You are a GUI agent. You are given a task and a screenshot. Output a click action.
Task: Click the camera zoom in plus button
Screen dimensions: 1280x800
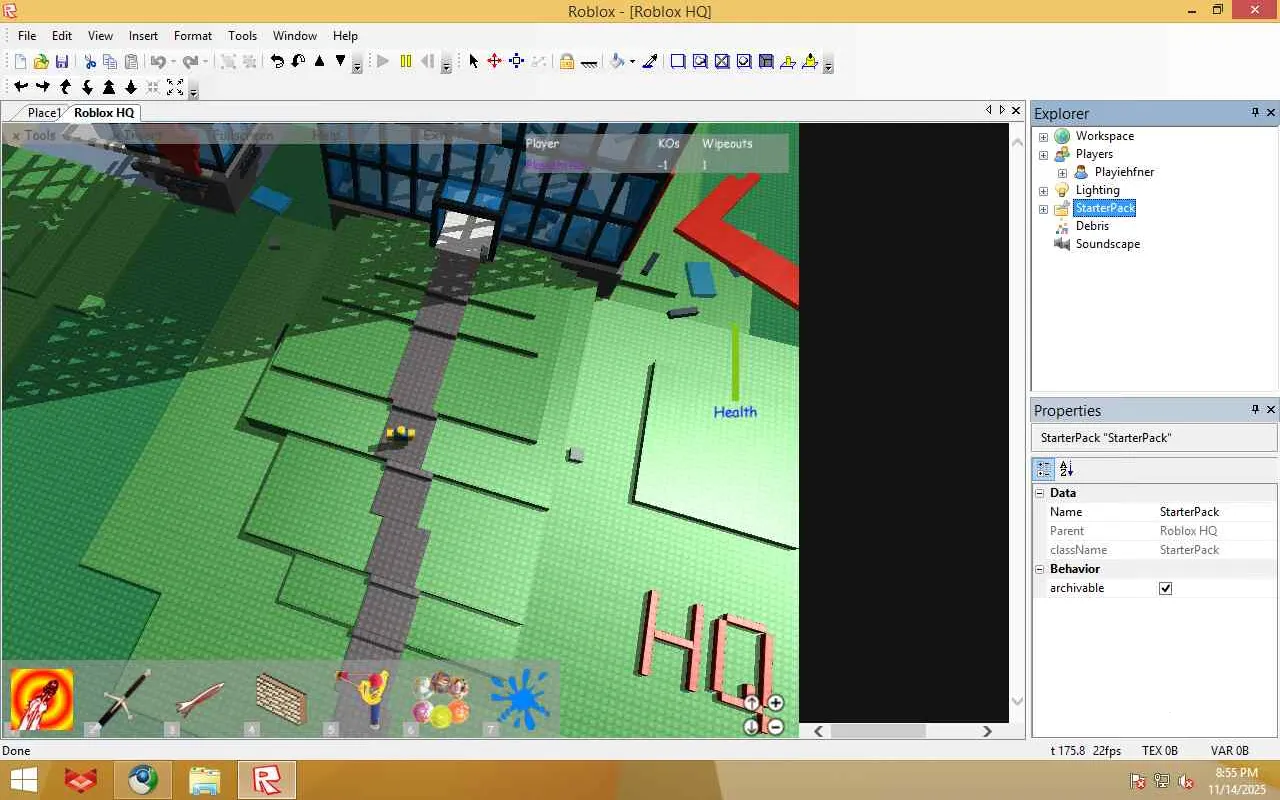point(775,703)
